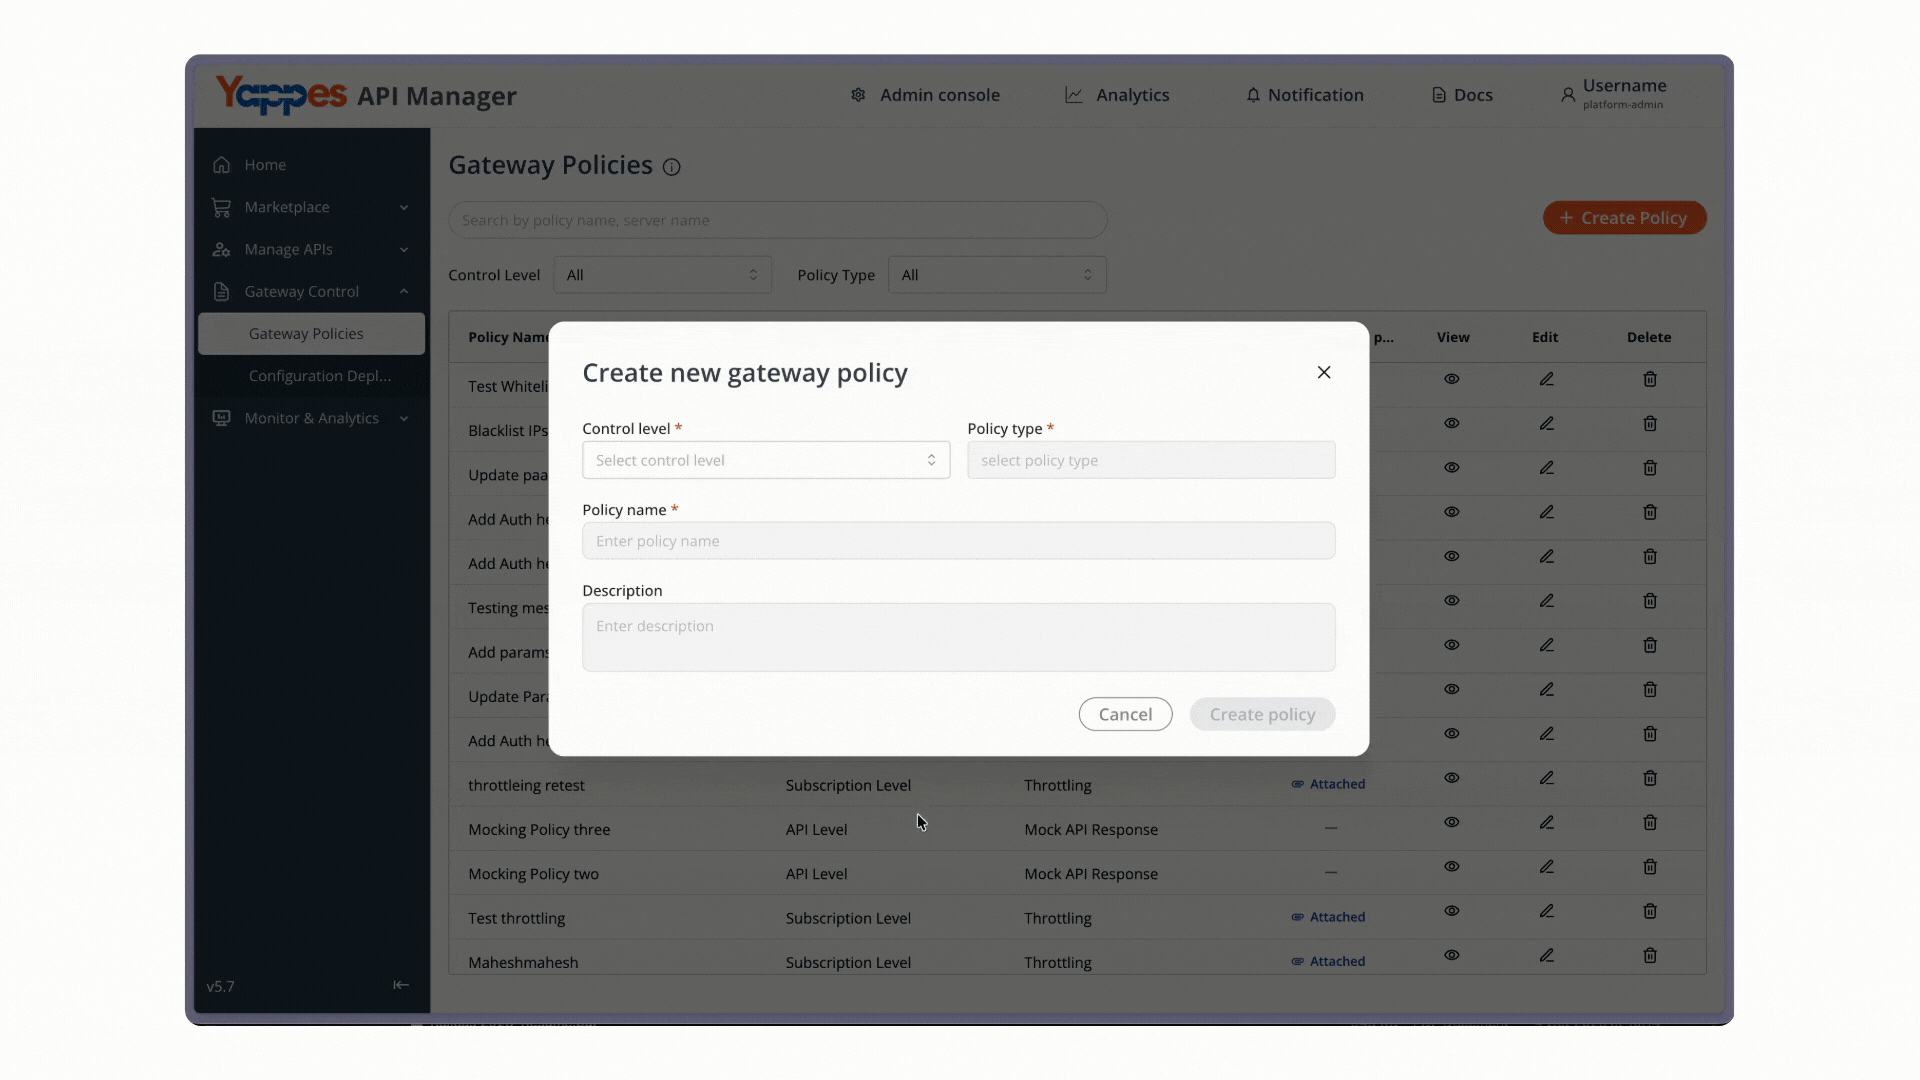
Task: Edit the Blacklist IPs policy
Action: (1546, 423)
